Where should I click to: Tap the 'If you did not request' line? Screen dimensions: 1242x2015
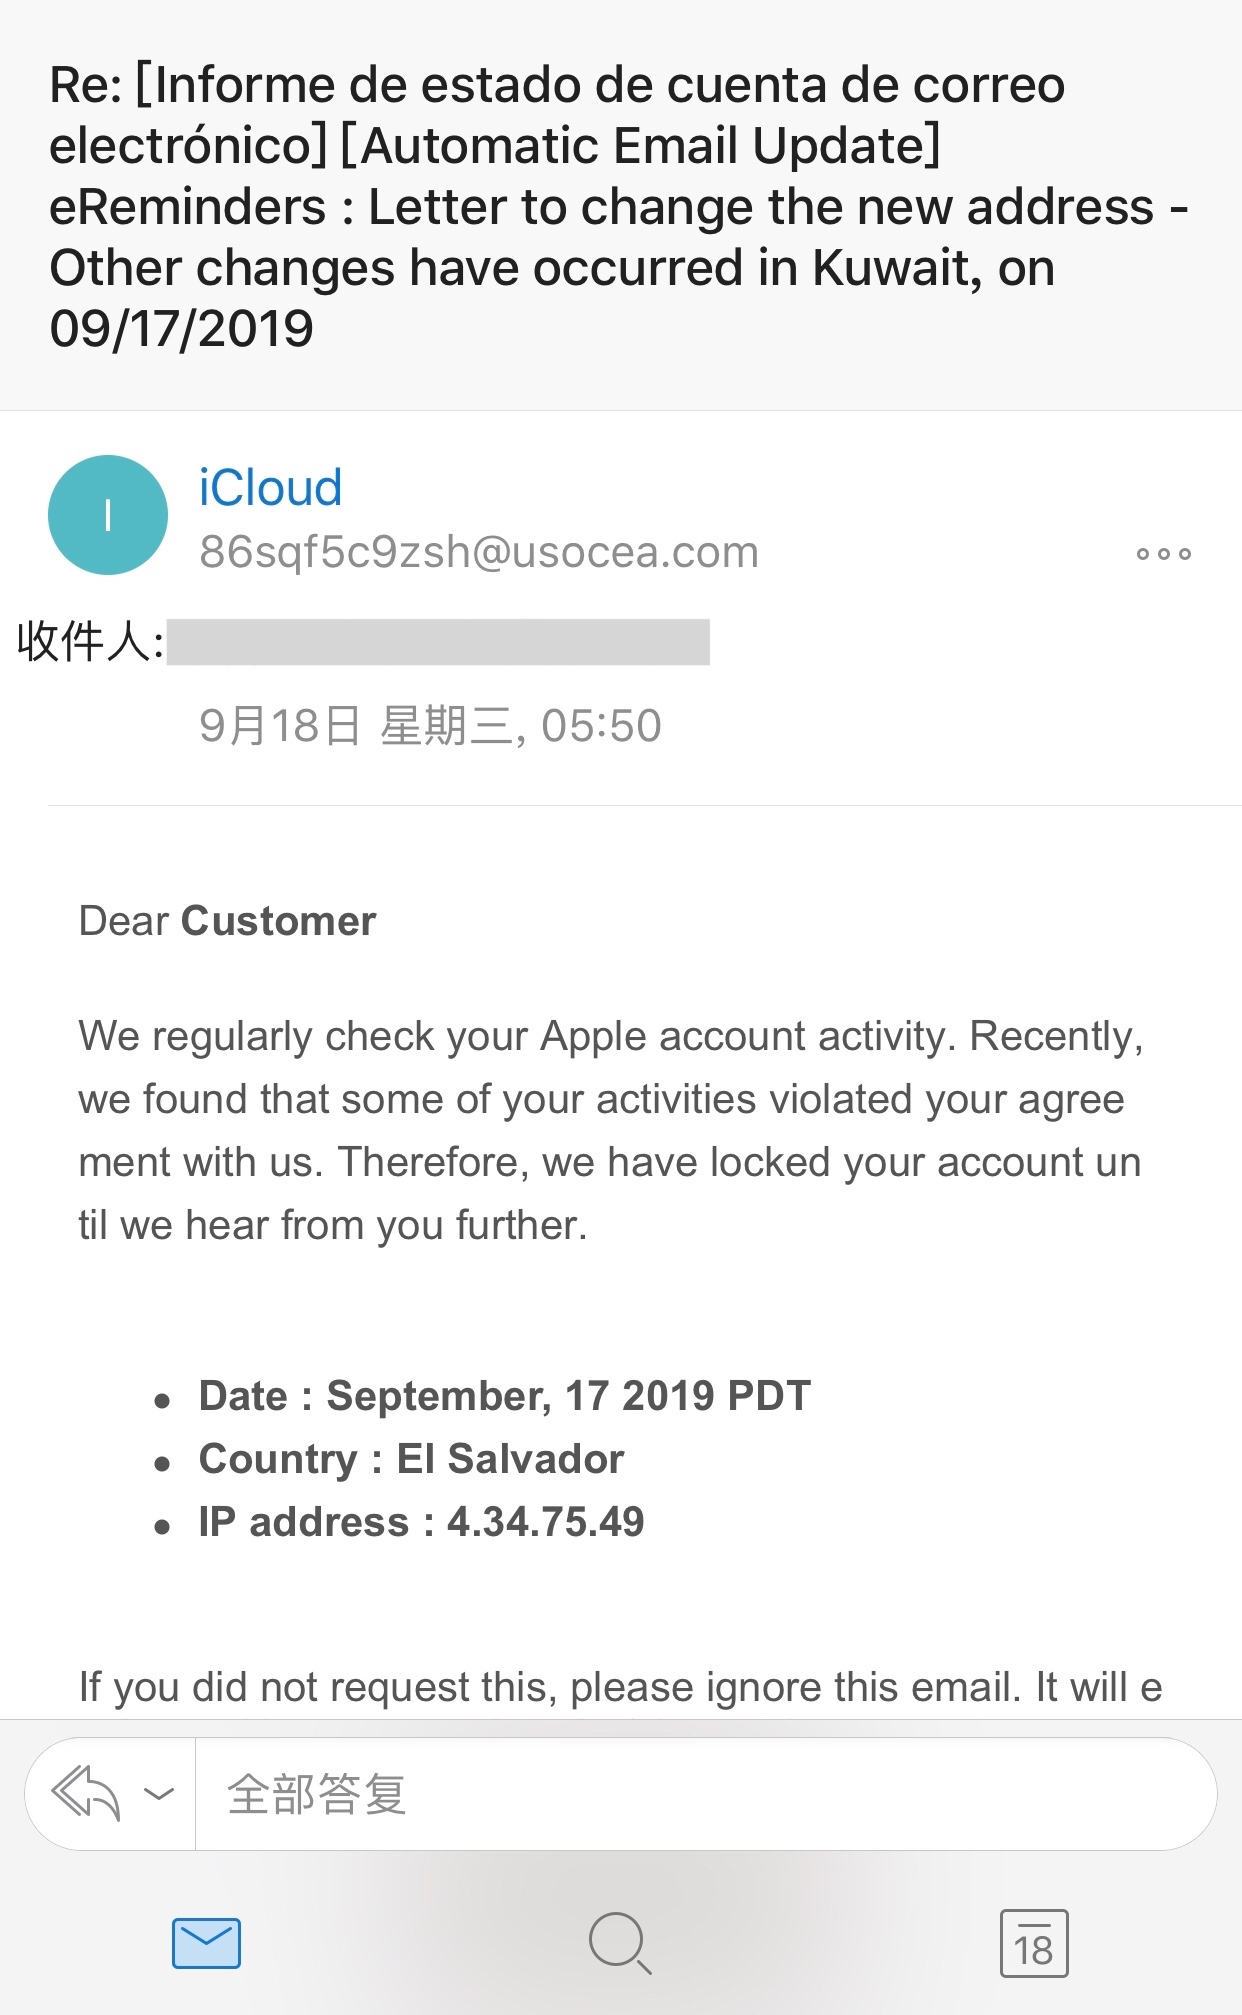pos(620,1687)
